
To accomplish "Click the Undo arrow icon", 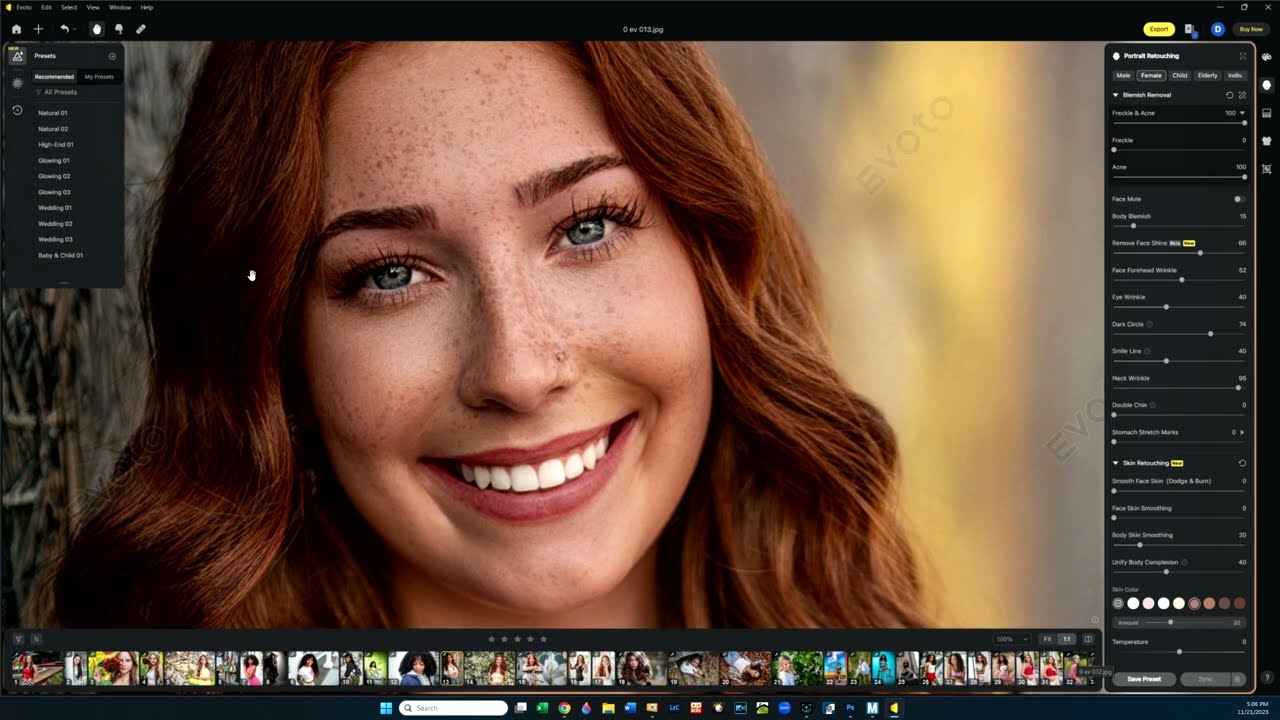I will click(x=64, y=29).
